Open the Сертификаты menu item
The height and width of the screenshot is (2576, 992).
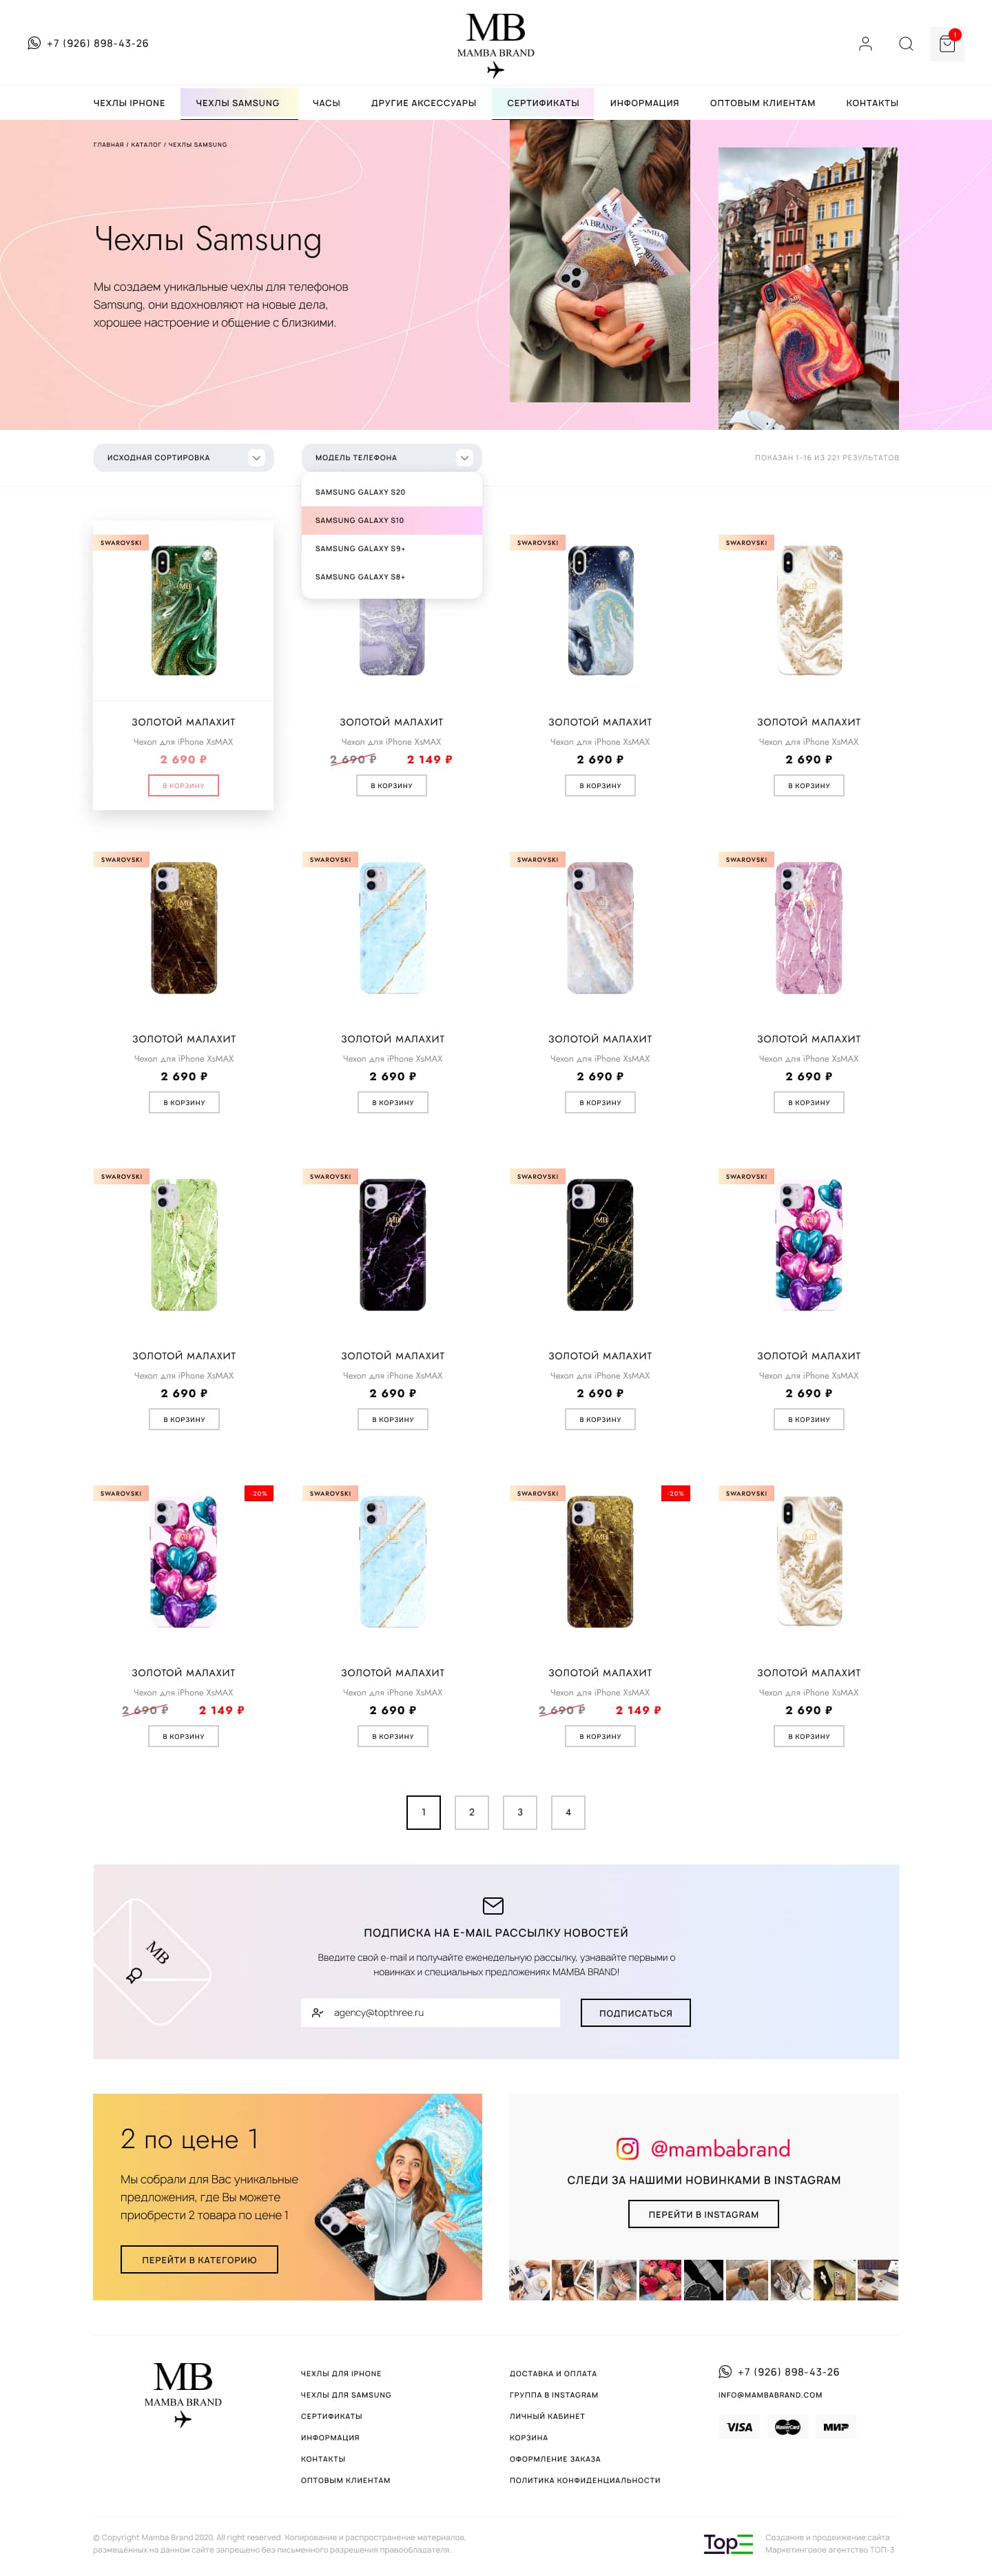[x=543, y=103]
